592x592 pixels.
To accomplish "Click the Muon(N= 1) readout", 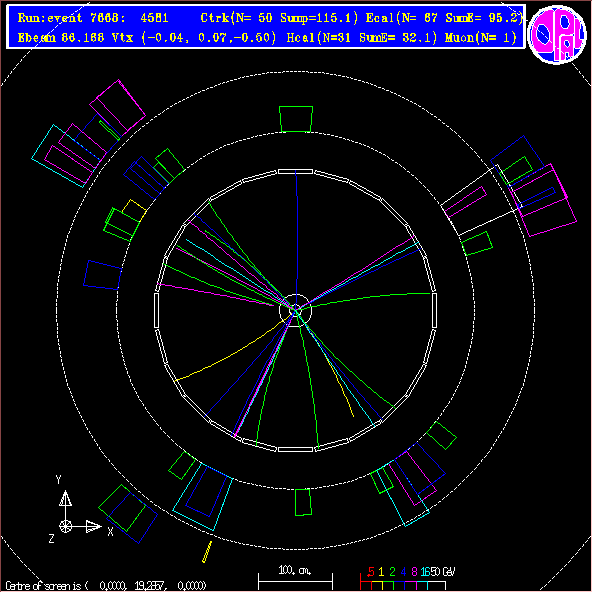I will click(481, 38).
